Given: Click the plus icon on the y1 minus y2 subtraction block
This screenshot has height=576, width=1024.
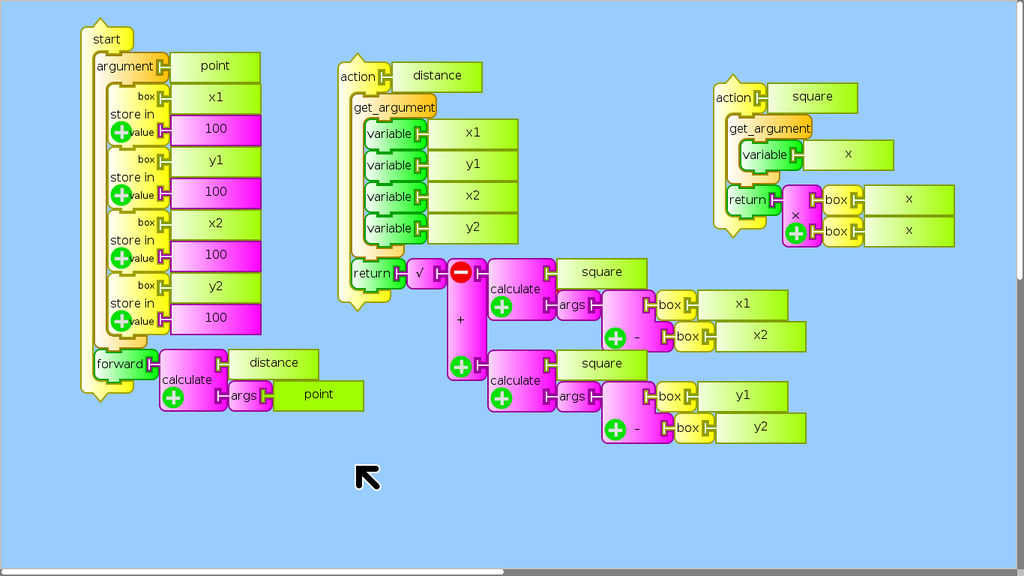Looking at the screenshot, I should [615, 430].
